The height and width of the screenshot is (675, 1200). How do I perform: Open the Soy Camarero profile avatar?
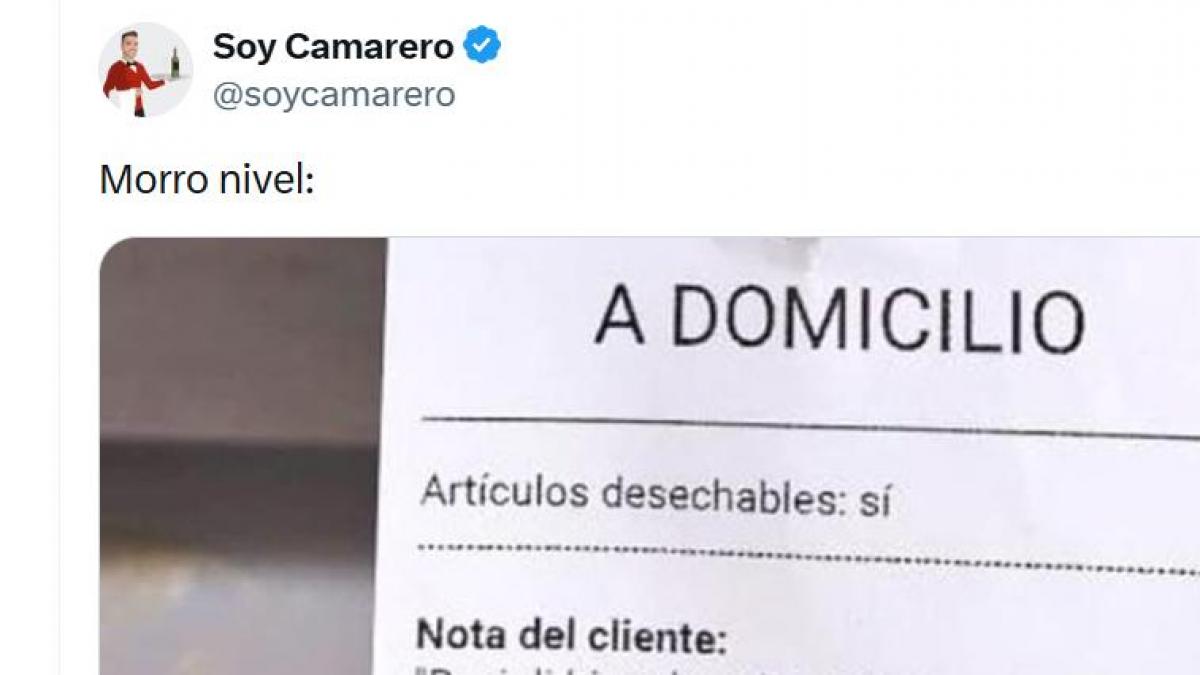tap(146, 69)
